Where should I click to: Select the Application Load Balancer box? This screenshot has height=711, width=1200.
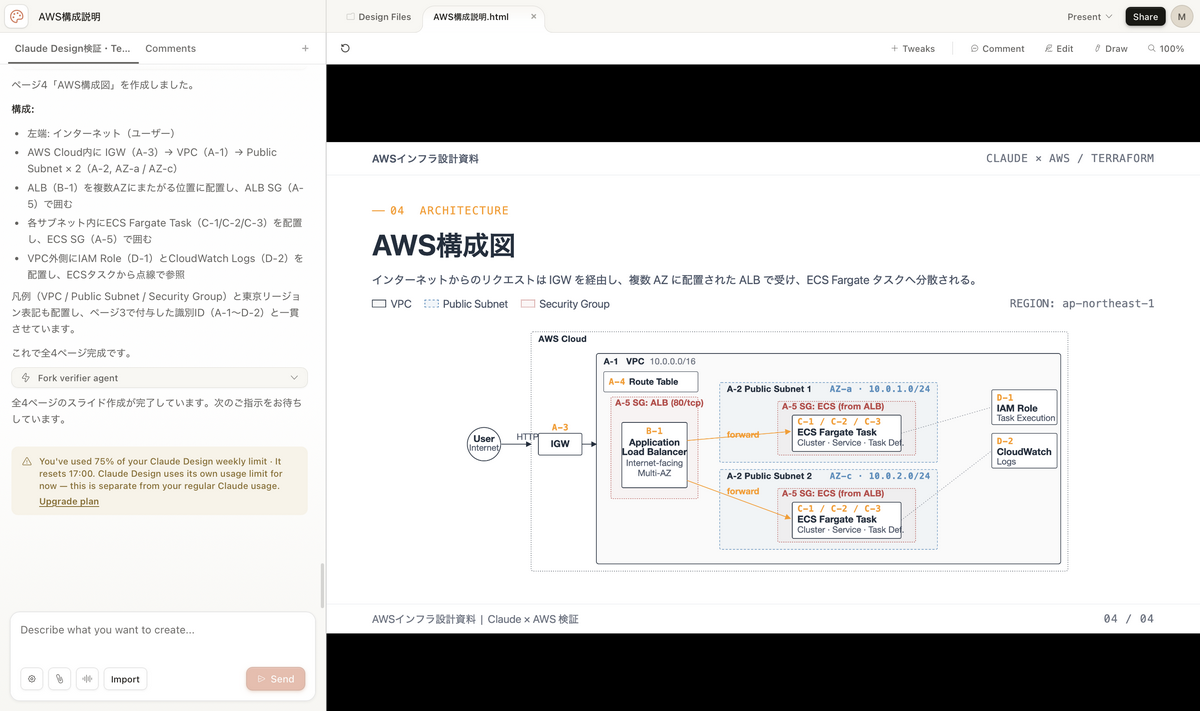(x=654, y=455)
